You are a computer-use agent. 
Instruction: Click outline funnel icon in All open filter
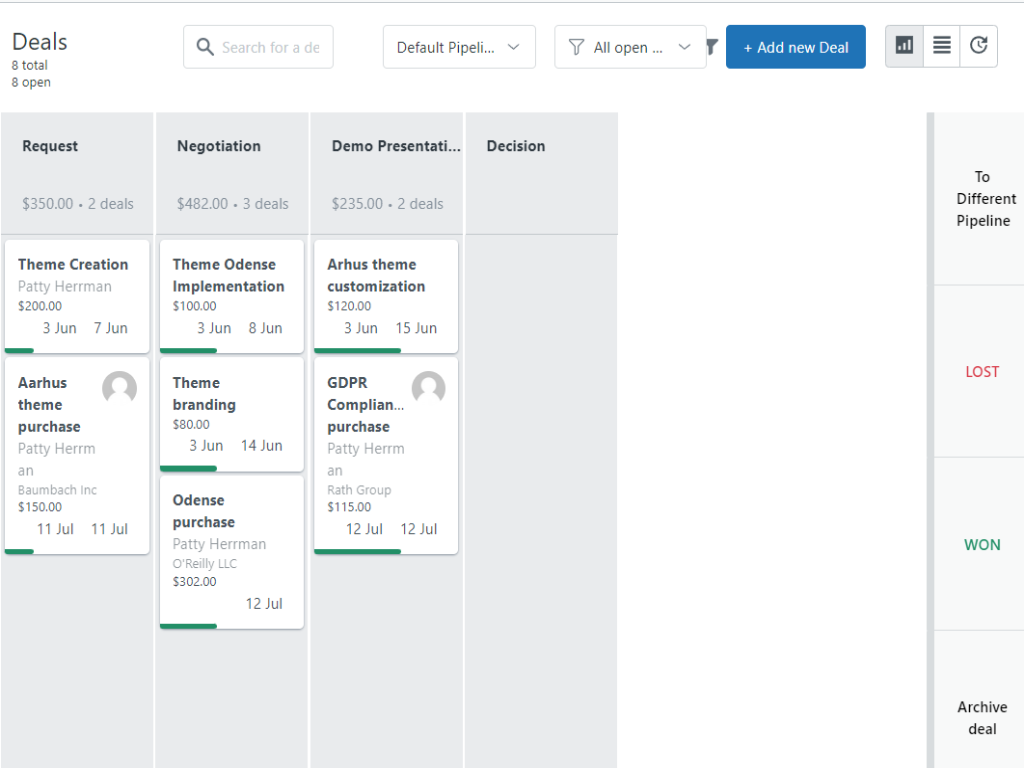click(576, 47)
